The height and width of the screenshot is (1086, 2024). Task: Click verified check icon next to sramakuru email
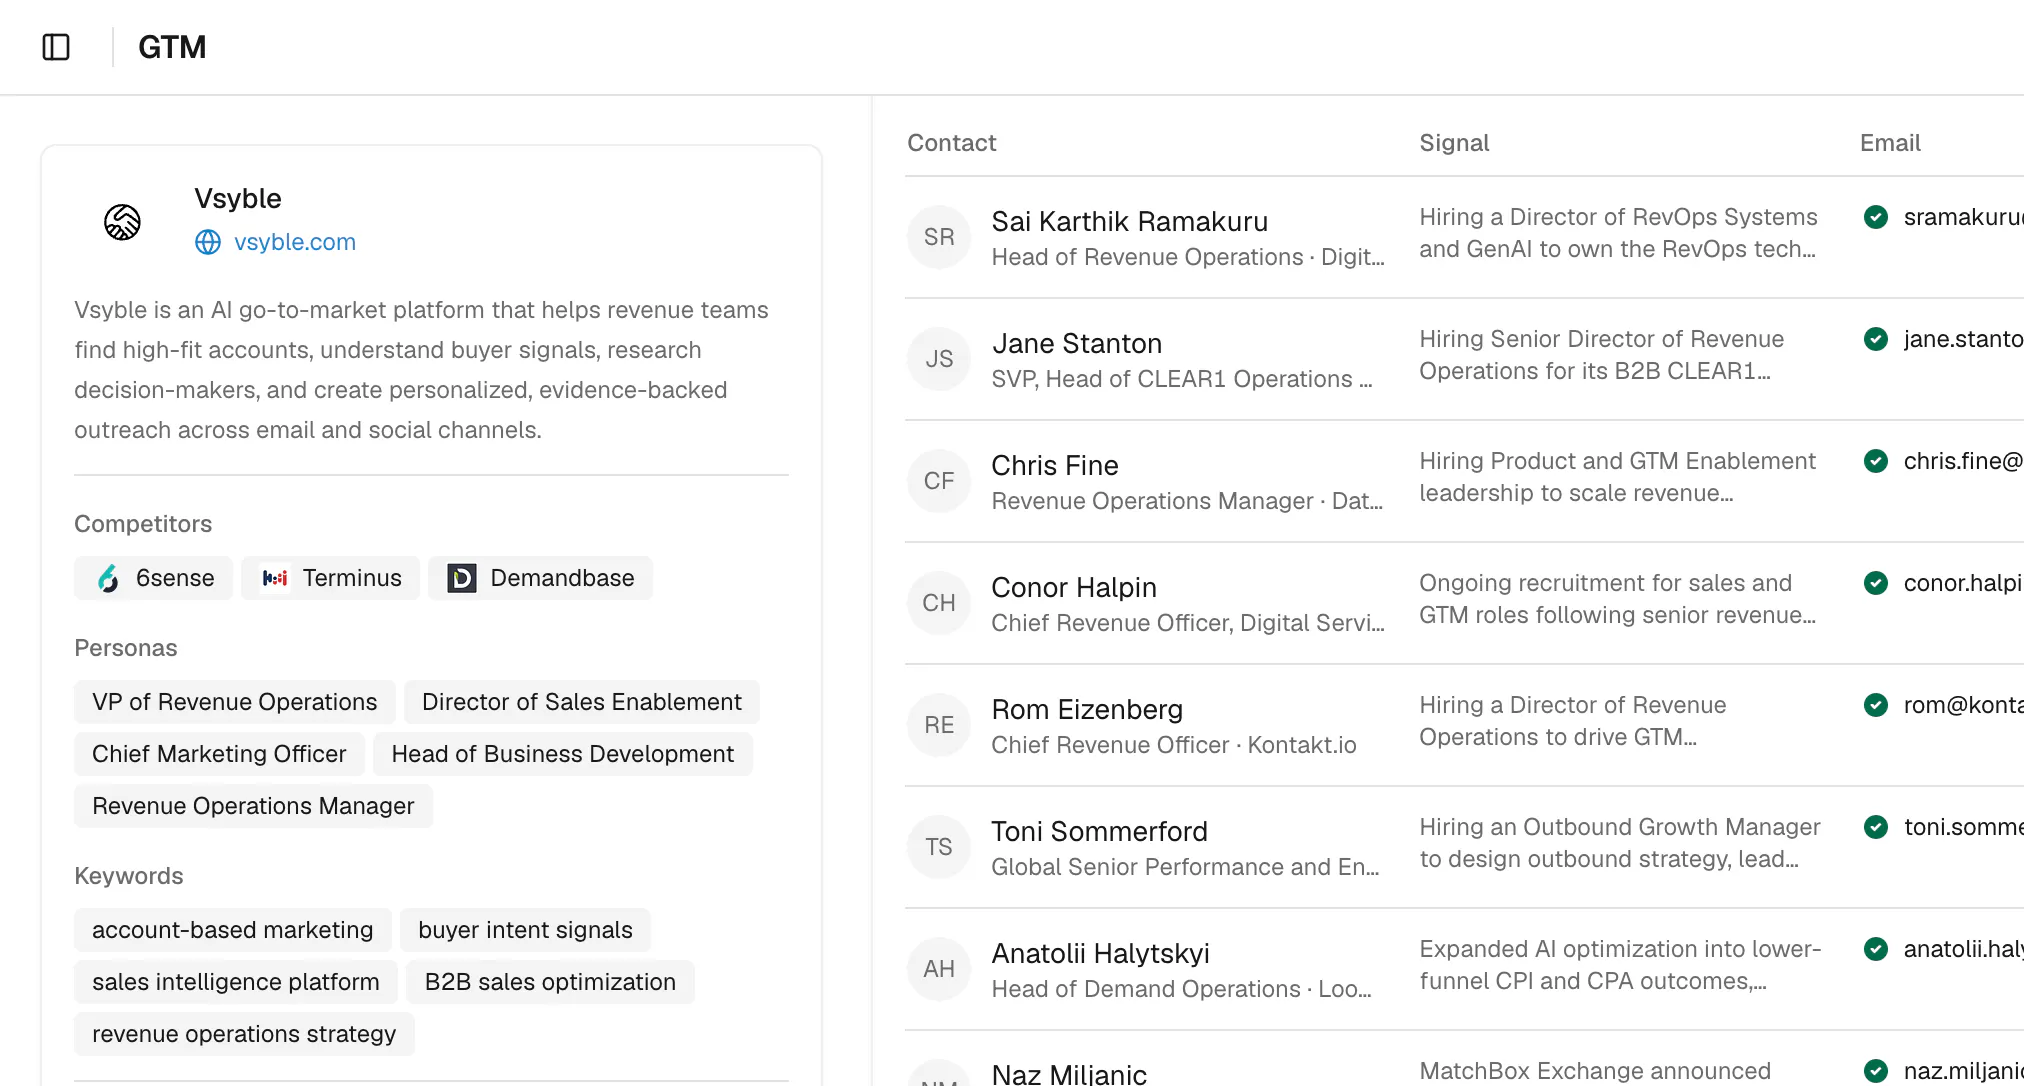(x=1876, y=217)
